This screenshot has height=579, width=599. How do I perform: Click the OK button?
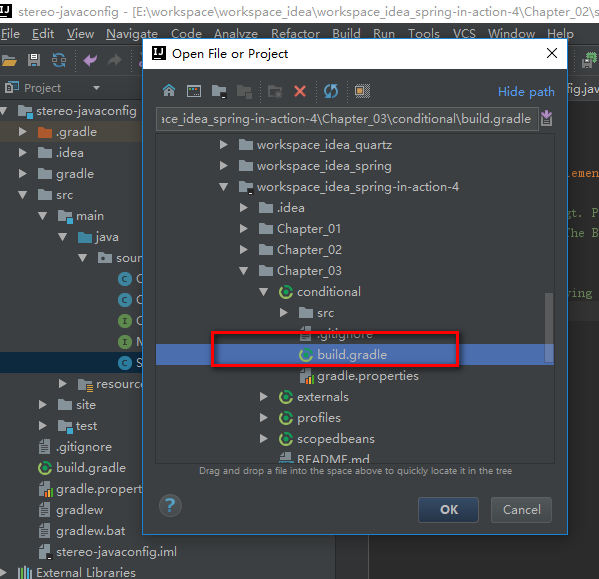(x=448, y=510)
